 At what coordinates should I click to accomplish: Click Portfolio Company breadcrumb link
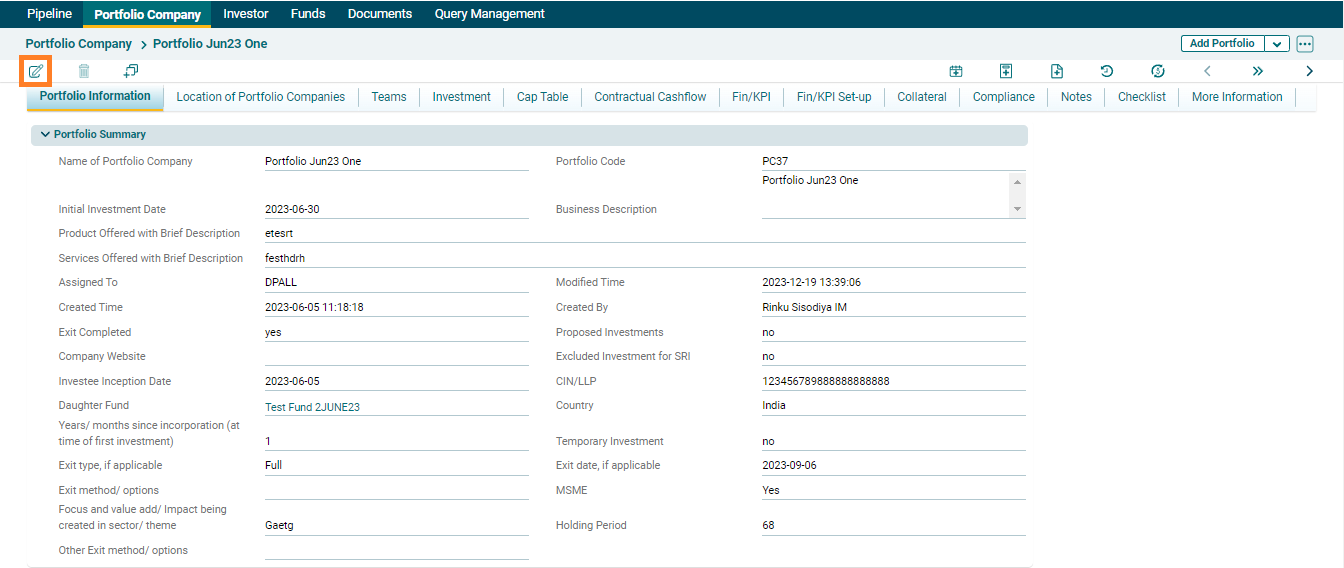tap(79, 44)
